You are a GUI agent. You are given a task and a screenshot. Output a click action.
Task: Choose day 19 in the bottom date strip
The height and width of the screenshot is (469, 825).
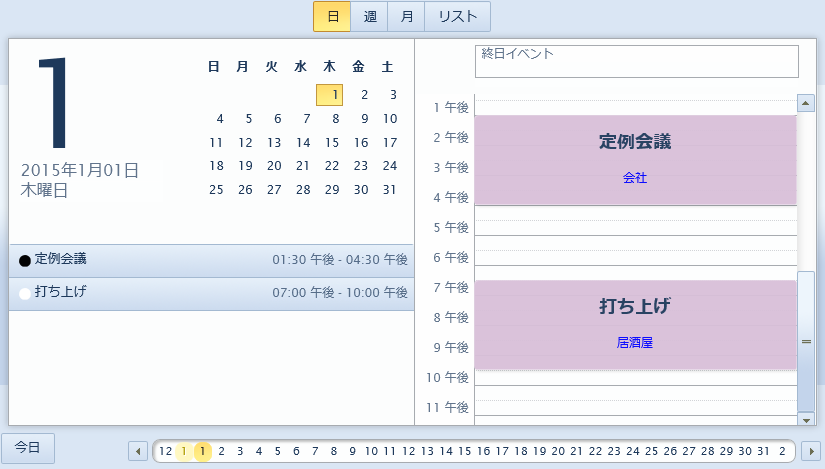pyautogui.click(x=540, y=451)
